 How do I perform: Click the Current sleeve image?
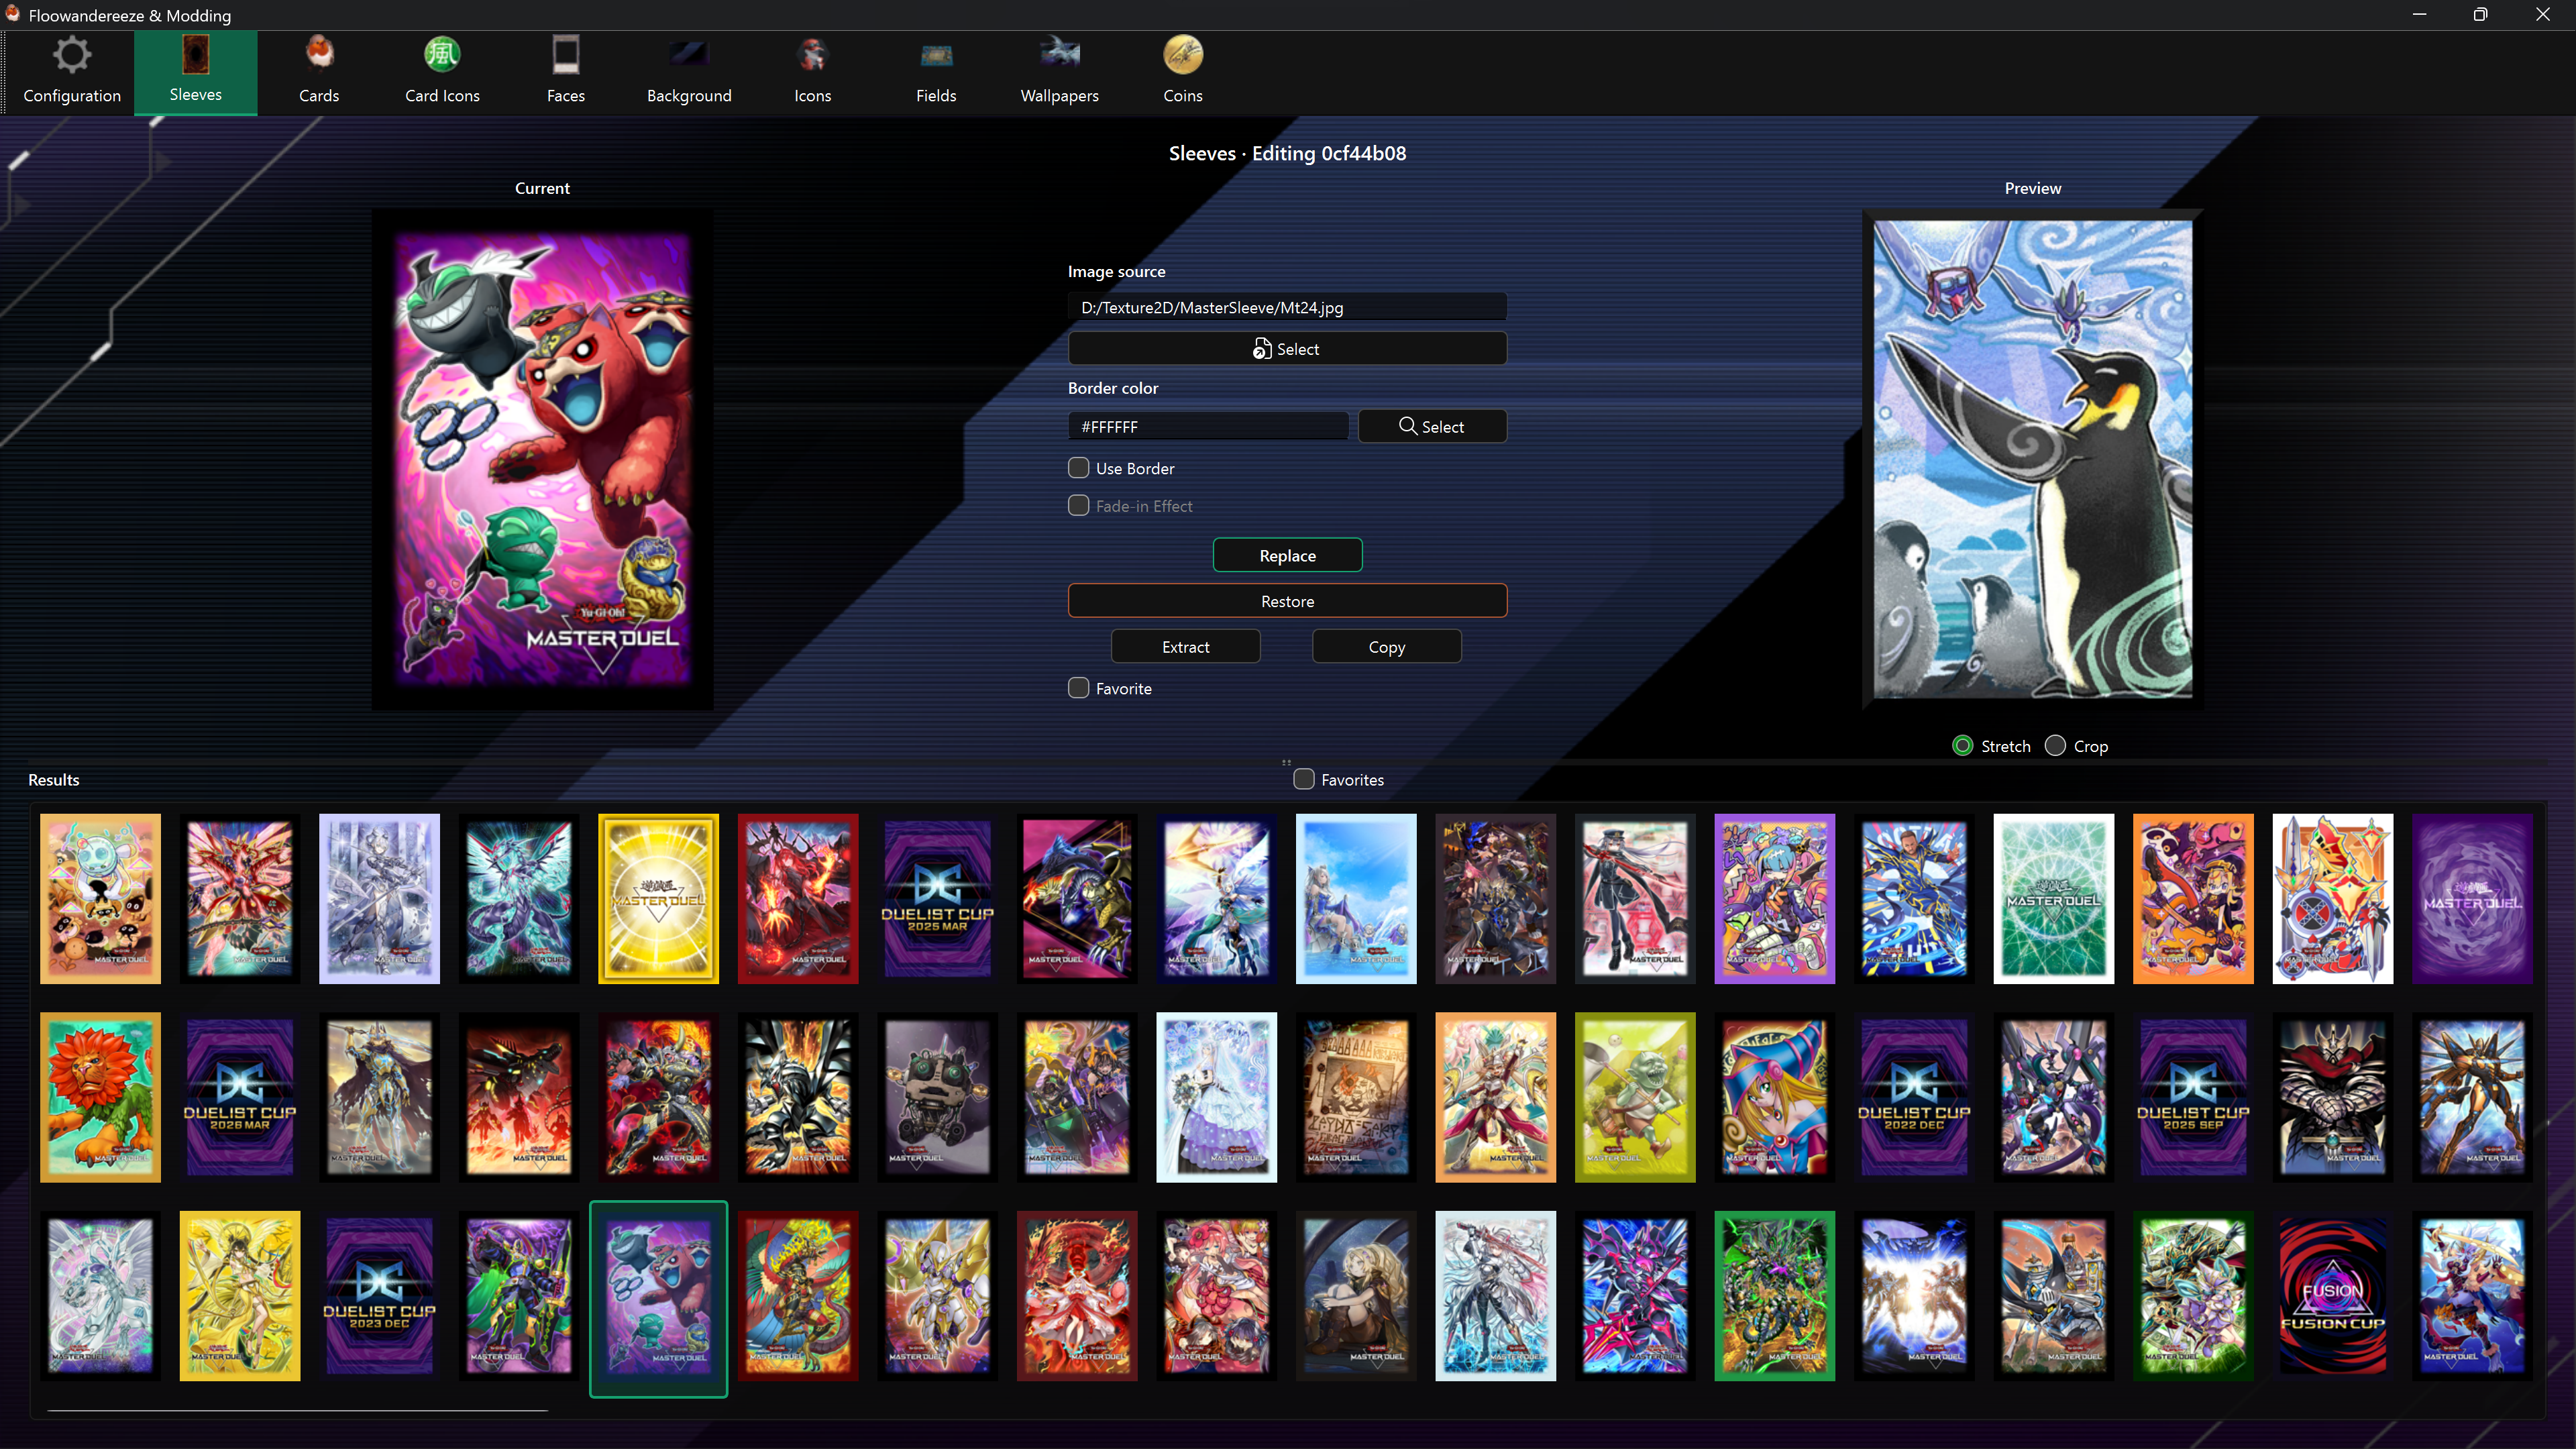(542, 460)
